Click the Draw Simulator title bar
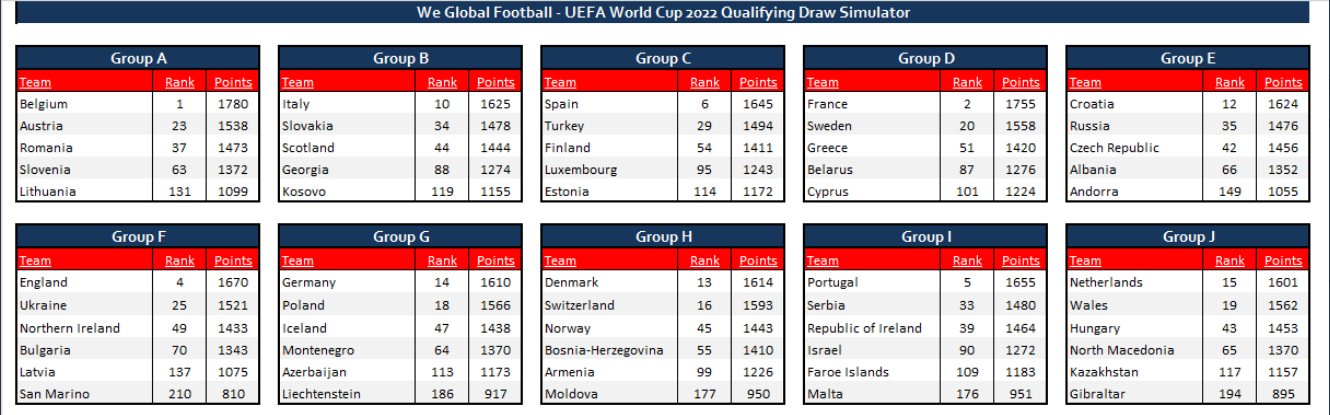Image resolution: width=1330 pixels, height=415 pixels. [x=663, y=13]
